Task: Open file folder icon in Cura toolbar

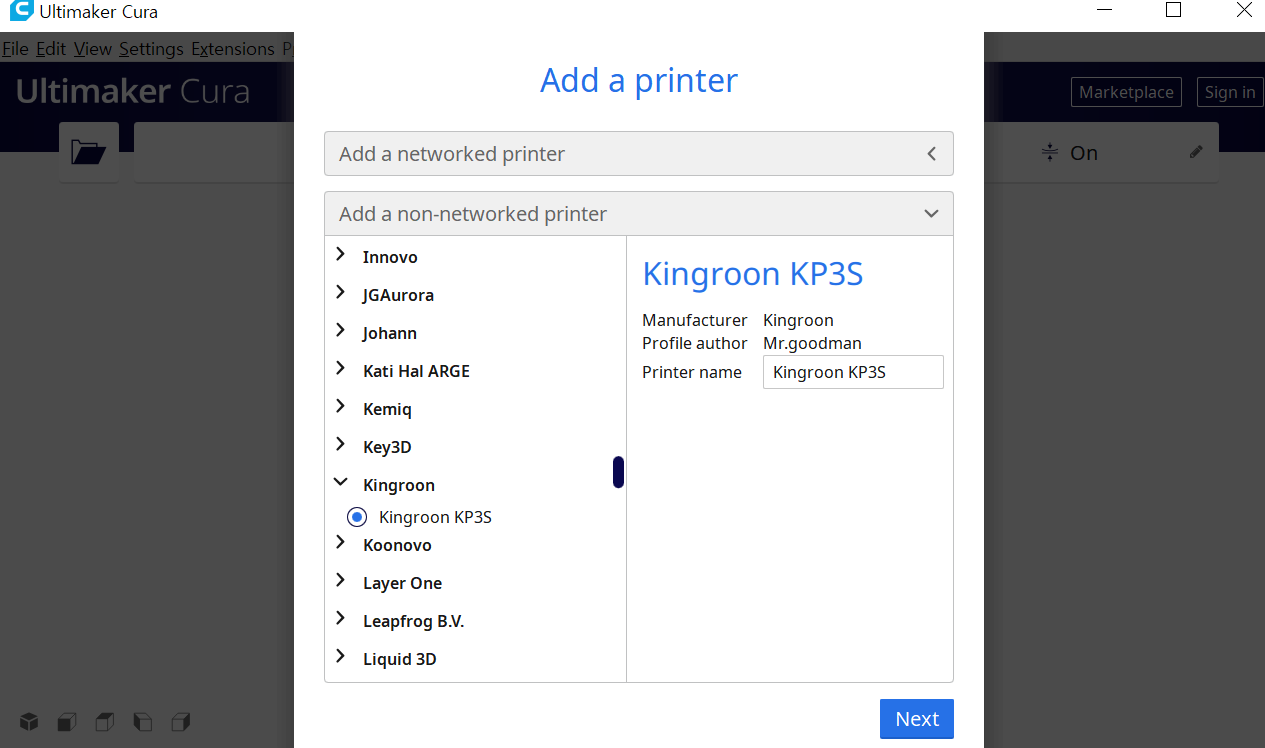Action: click(89, 152)
